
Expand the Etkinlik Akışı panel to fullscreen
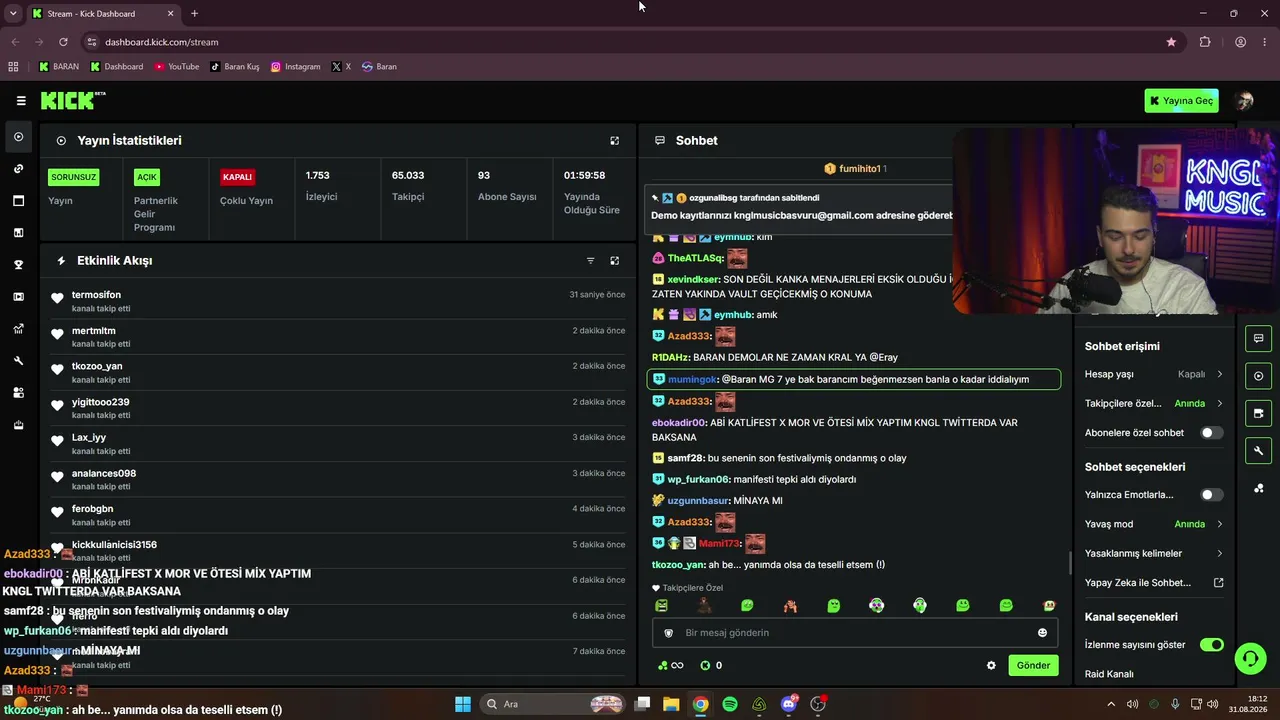pos(614,261)
